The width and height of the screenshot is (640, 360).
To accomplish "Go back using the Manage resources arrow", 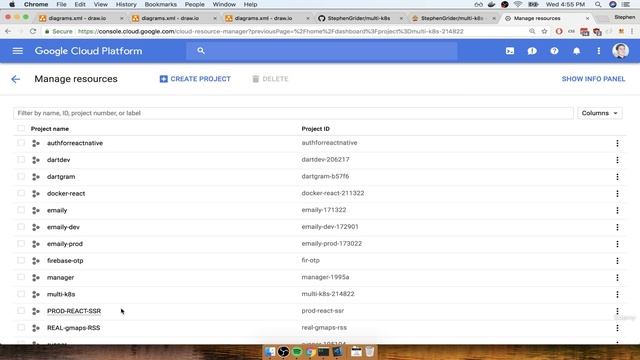I will point(16,79).
